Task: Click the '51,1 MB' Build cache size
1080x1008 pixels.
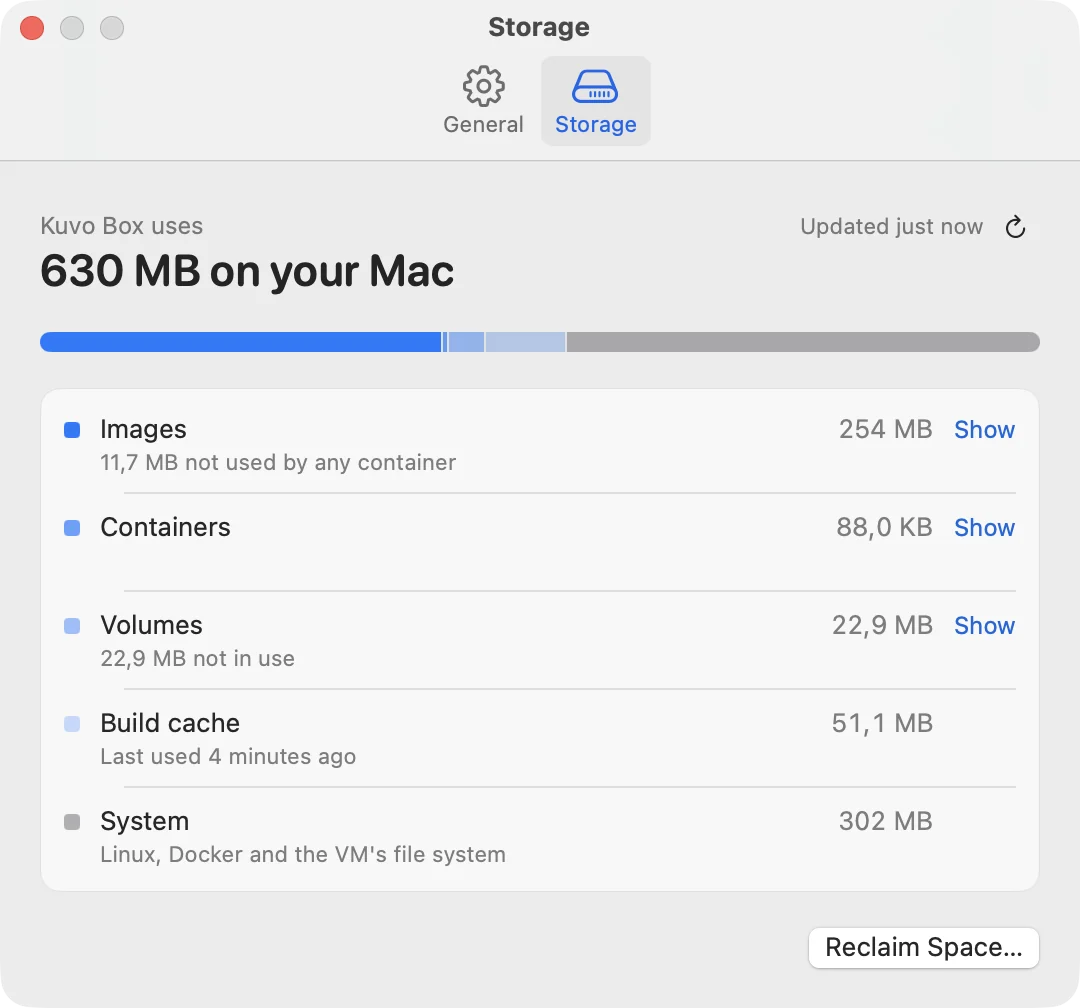Action: tap(882, 723)
